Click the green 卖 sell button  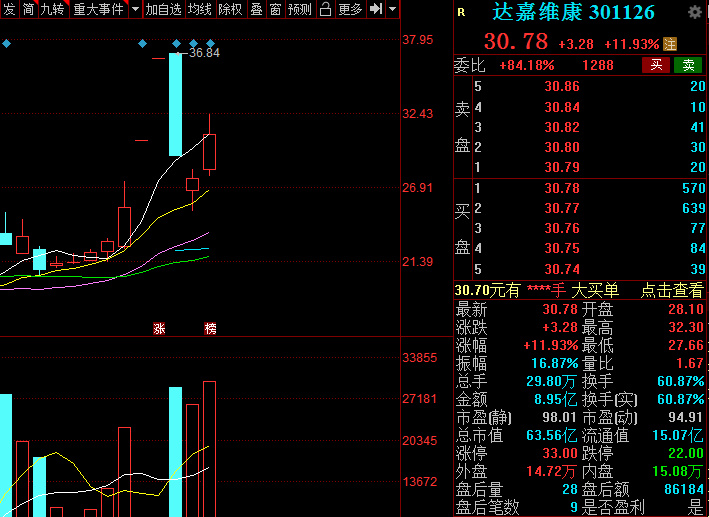(x=688, y=65)
